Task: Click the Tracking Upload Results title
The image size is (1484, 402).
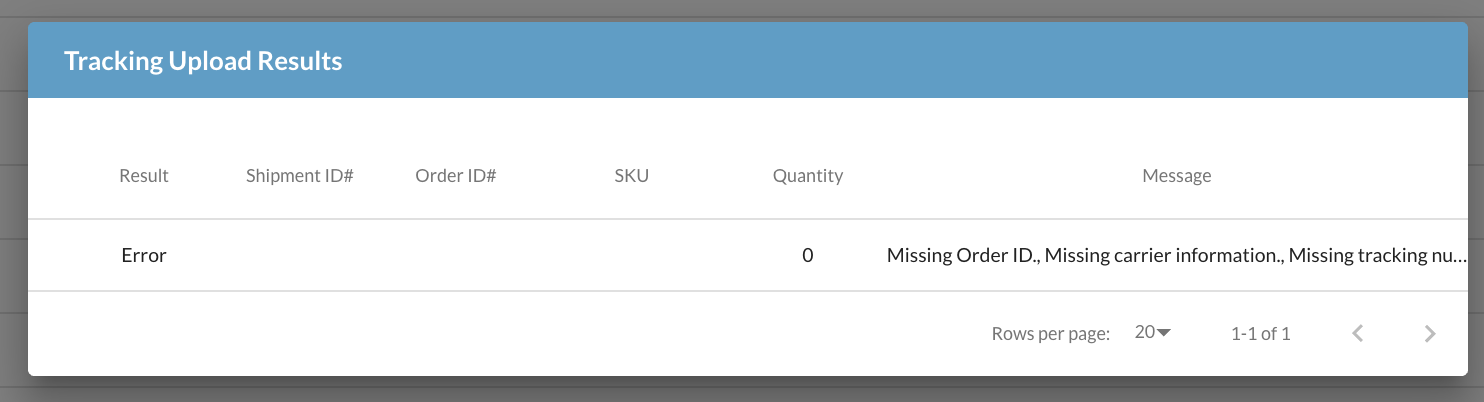Action: click(x=203, y=61)
